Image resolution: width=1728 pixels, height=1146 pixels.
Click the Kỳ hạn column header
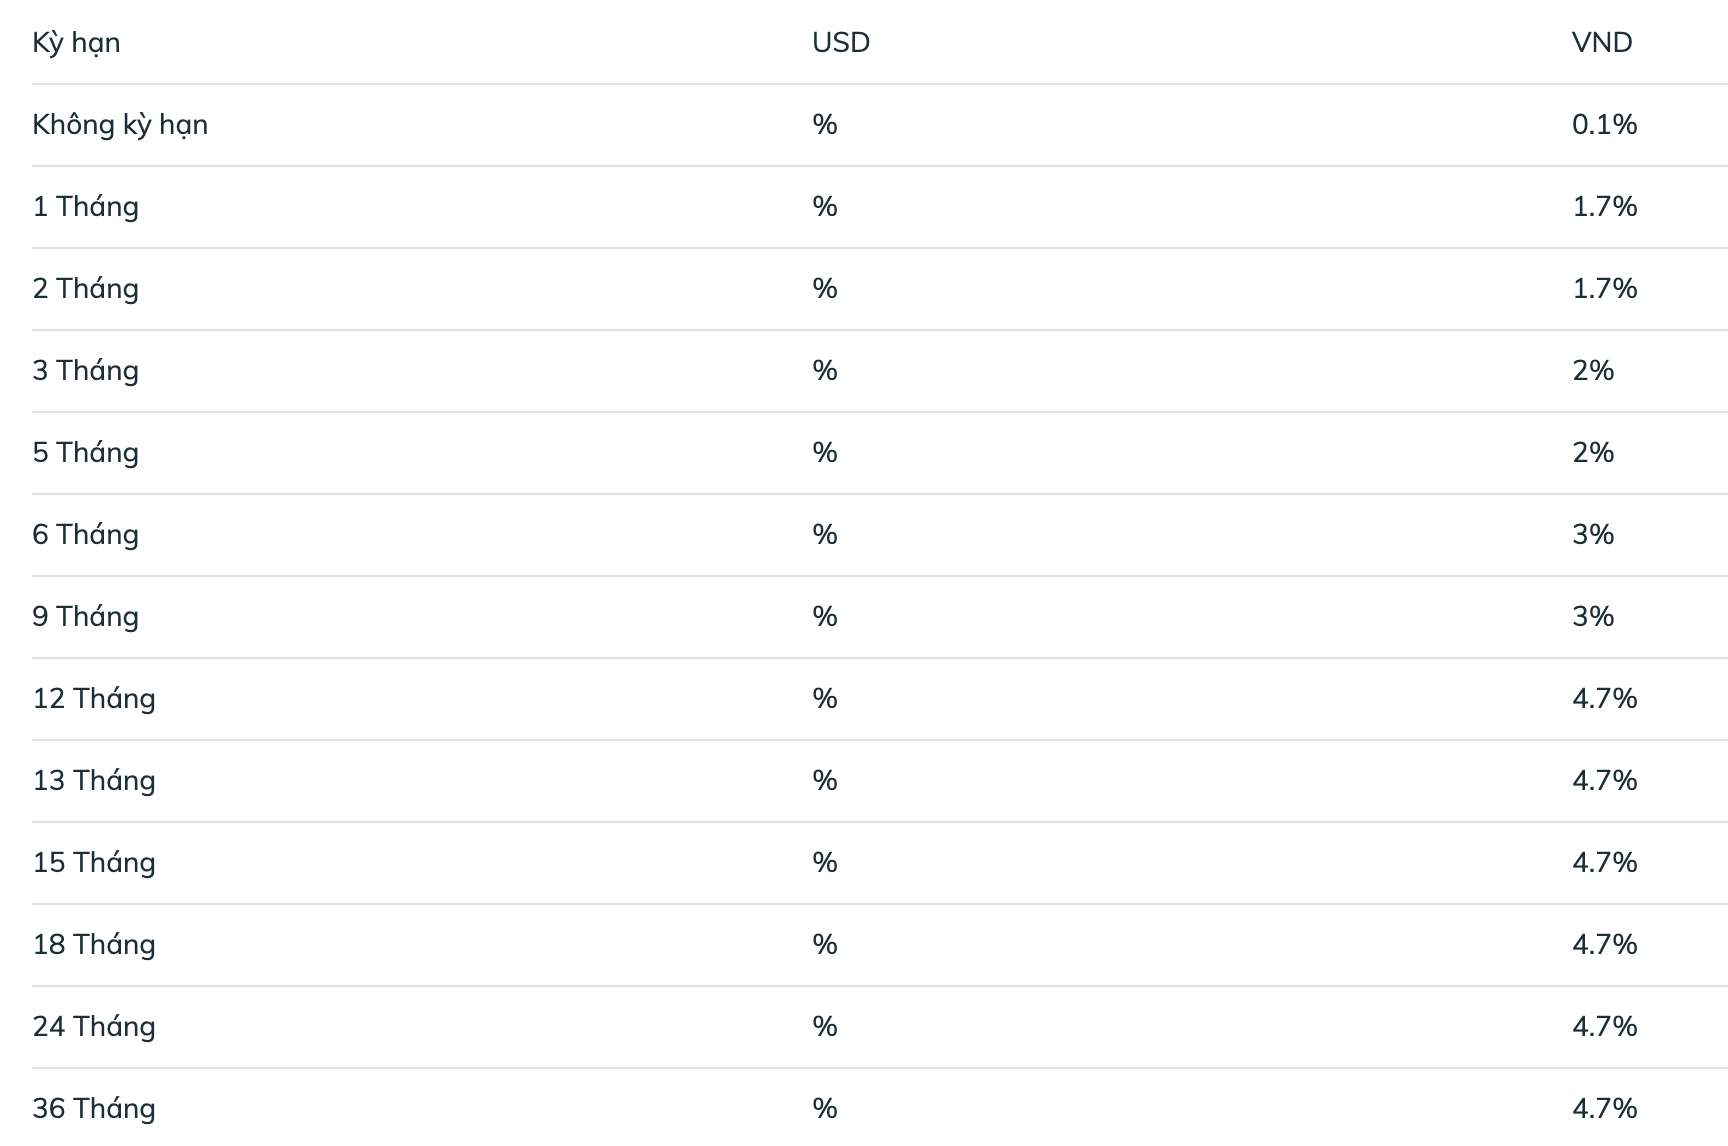pos(76,43)
